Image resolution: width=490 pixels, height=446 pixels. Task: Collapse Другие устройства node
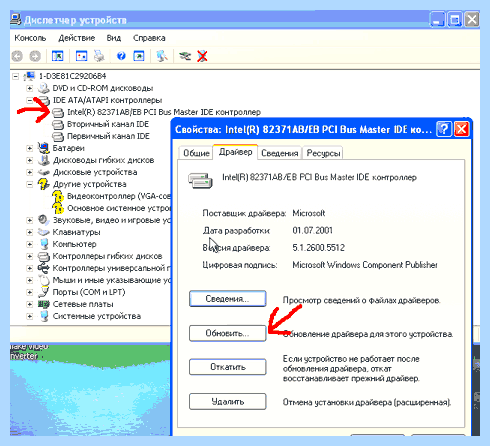coord(30,184)
